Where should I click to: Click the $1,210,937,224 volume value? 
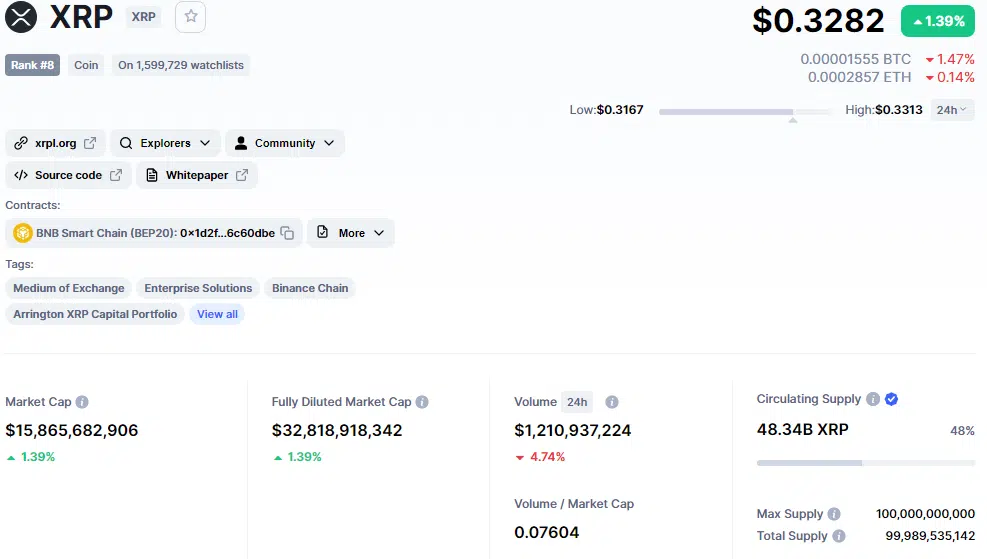click(x=572, y=430)
